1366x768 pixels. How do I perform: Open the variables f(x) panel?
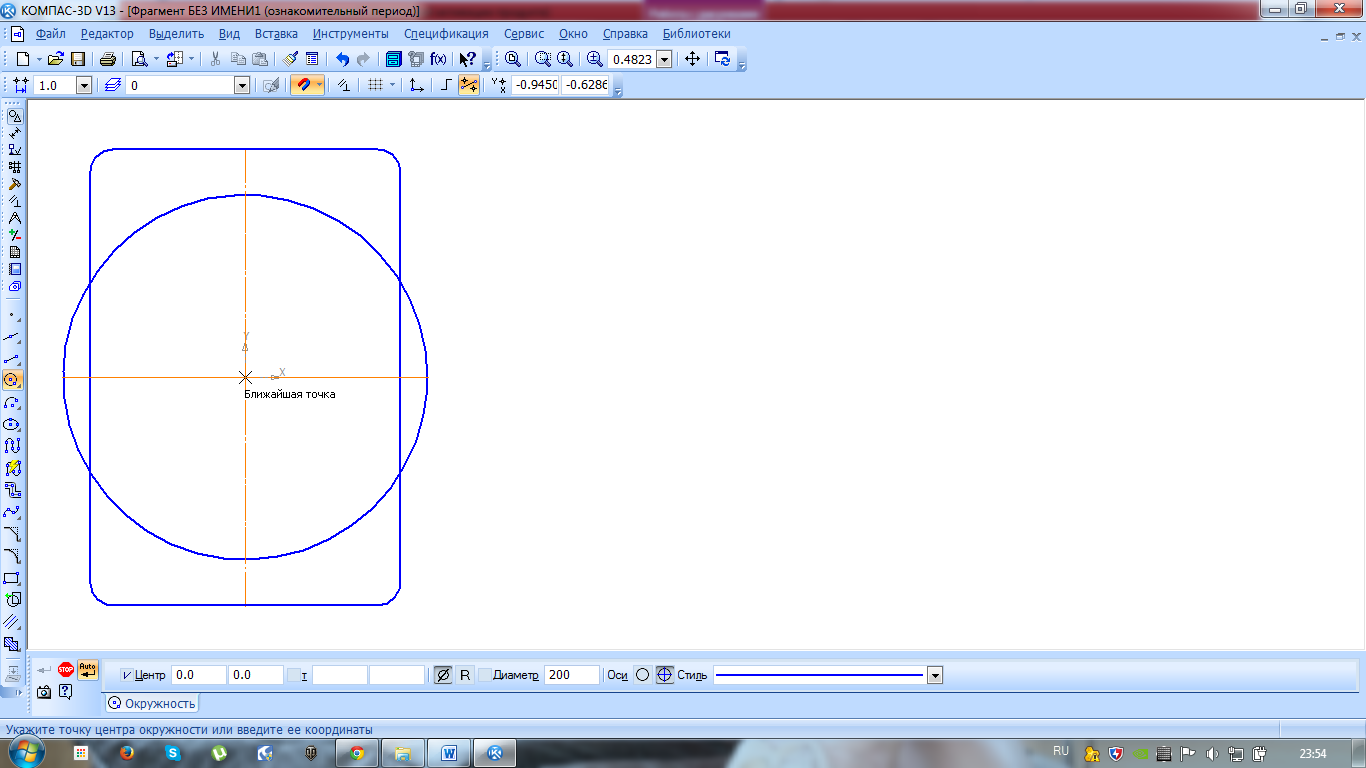tap(438, 59)
